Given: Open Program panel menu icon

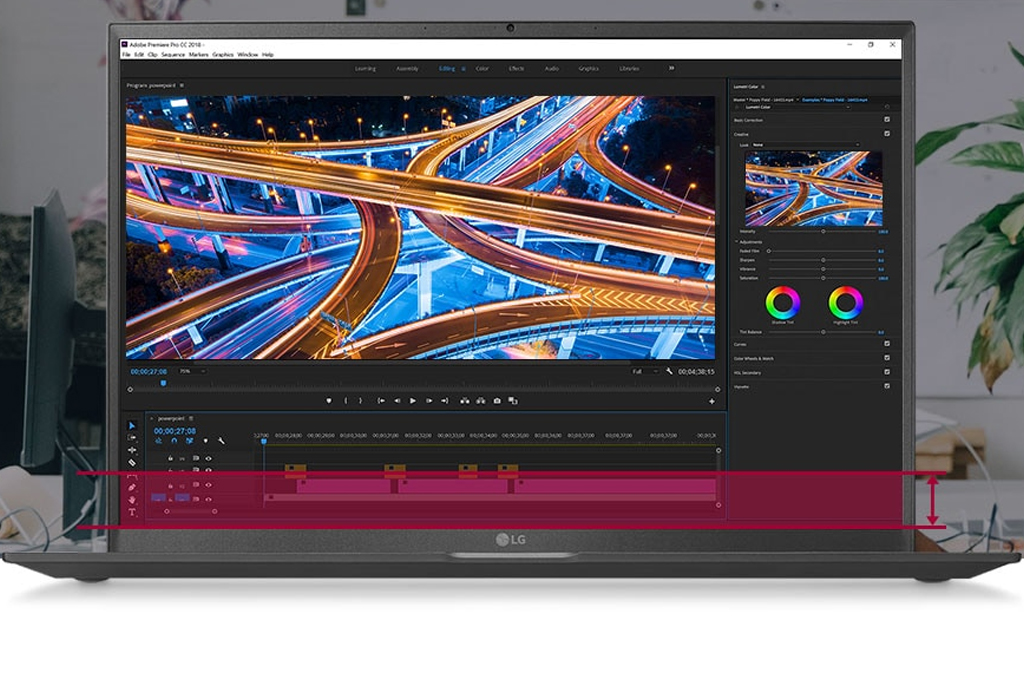Looking at the screenshot, I should (x=182, y=85).
